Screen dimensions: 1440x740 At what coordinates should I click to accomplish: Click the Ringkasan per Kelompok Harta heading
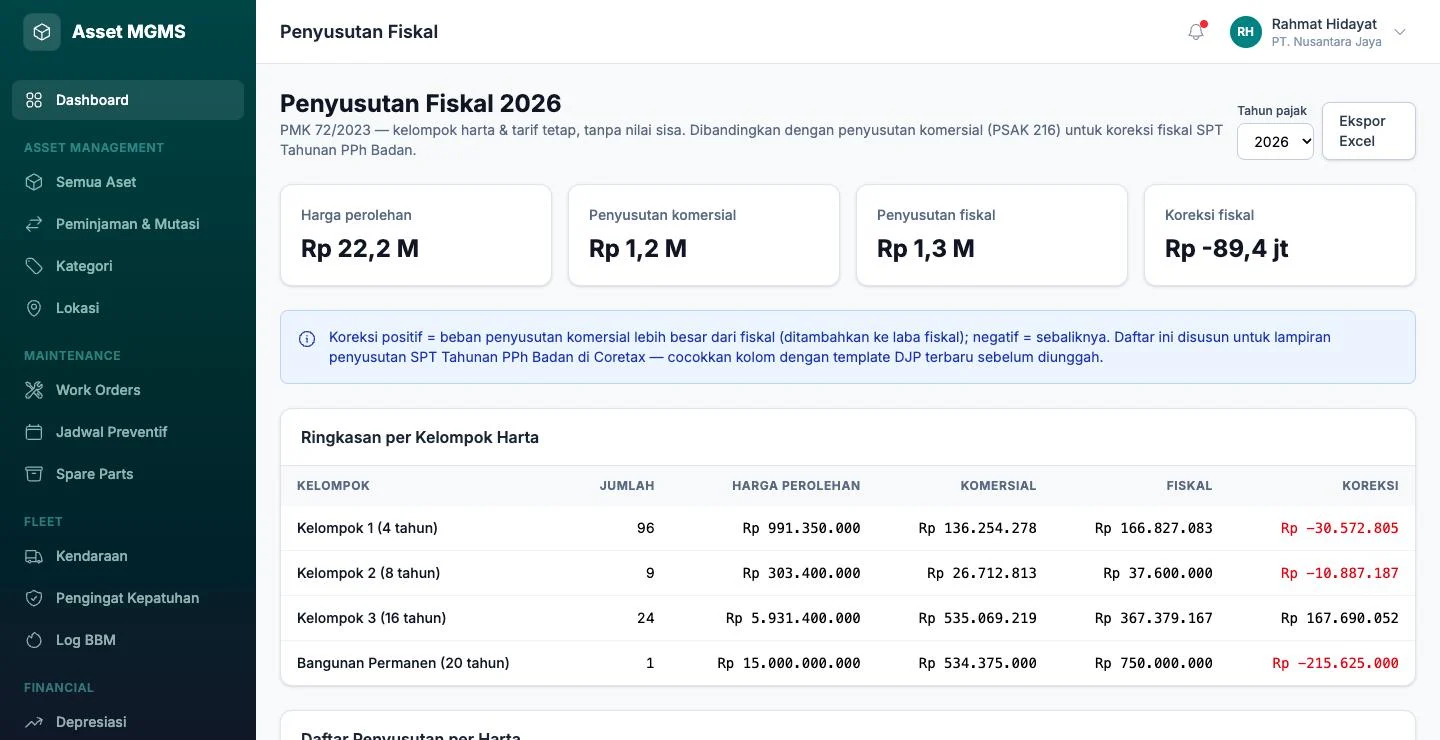point(420,437)
